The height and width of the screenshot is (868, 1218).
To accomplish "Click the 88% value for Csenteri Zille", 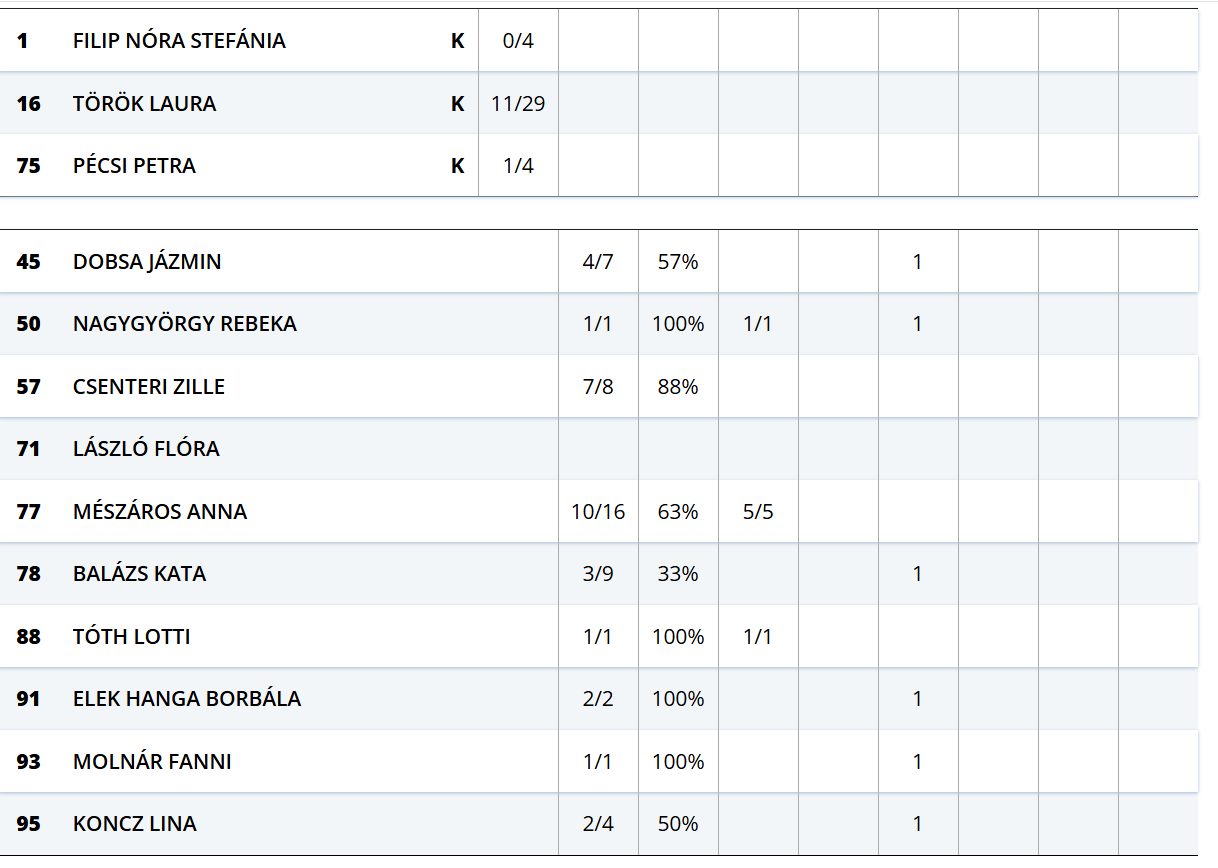I will 678,387.
